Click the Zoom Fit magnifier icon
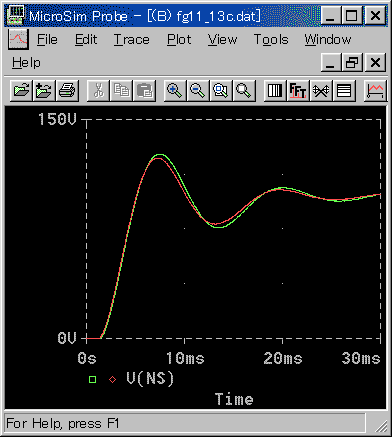Viewport: 392px width, 437px height. [x=244, y=90]
